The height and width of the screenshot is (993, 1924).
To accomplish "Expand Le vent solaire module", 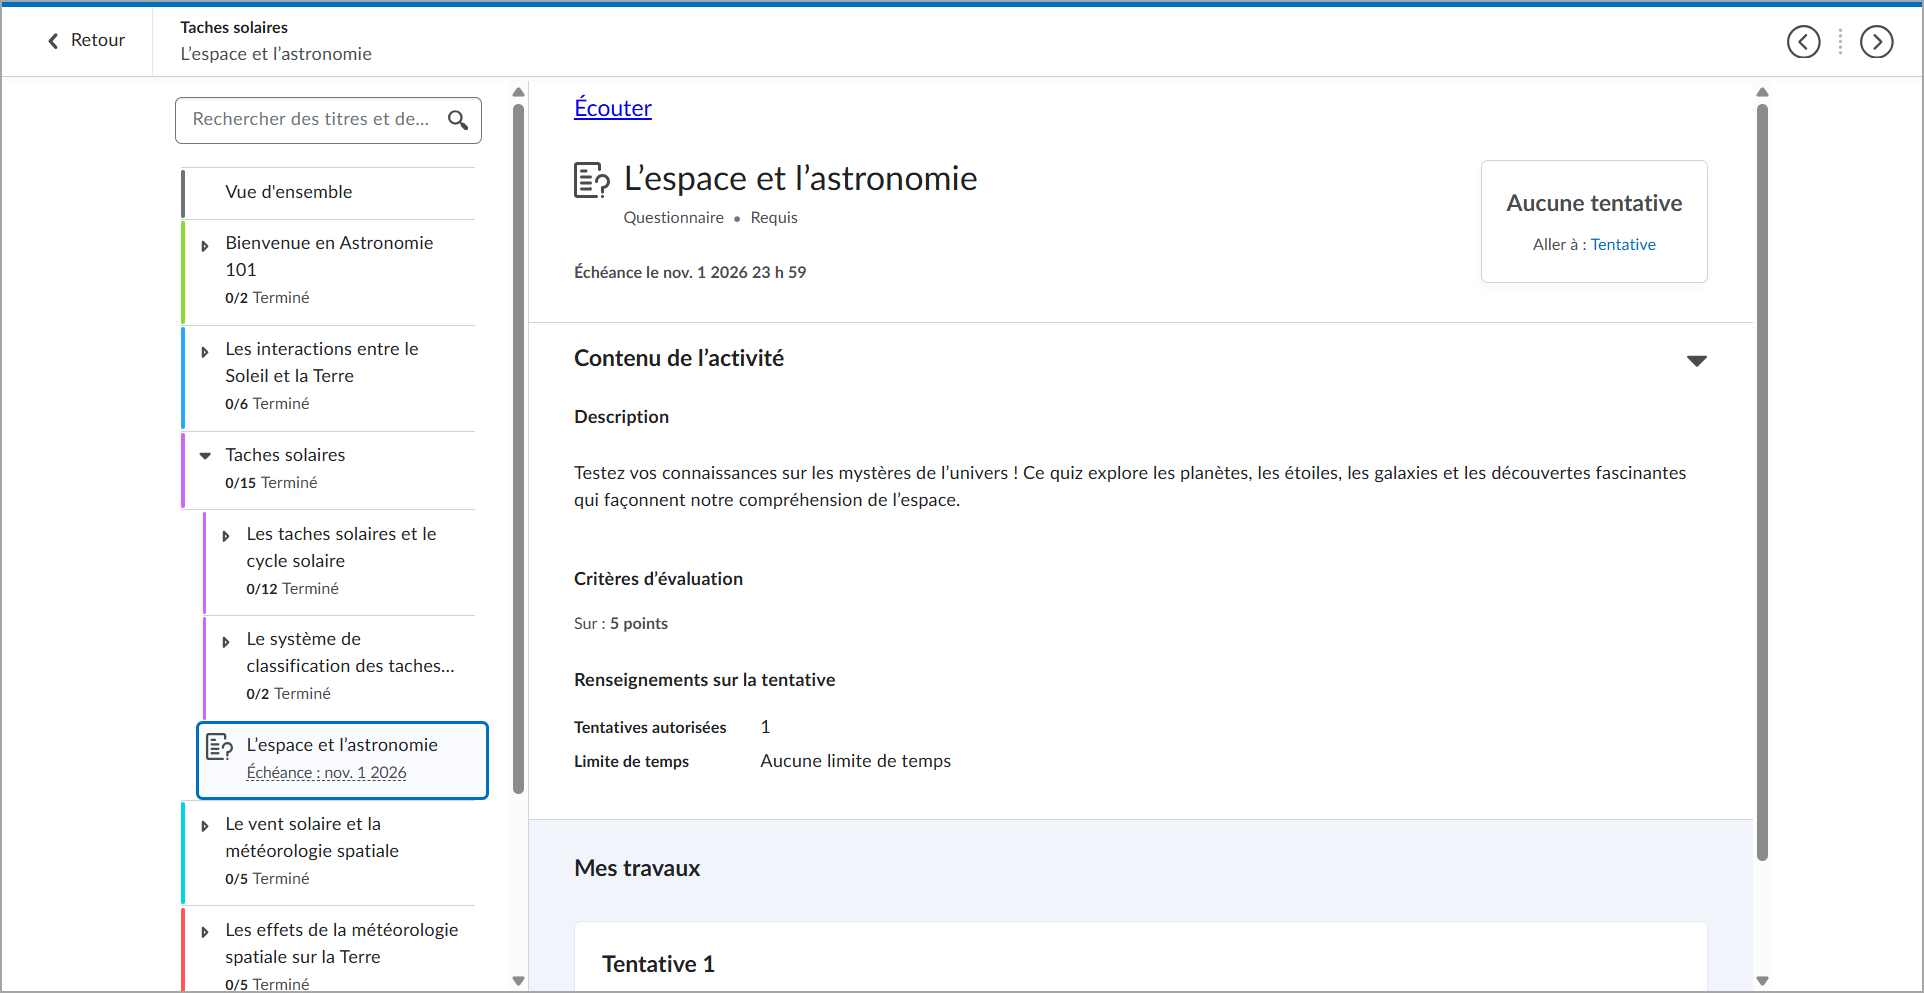I will tap(205, 827).
